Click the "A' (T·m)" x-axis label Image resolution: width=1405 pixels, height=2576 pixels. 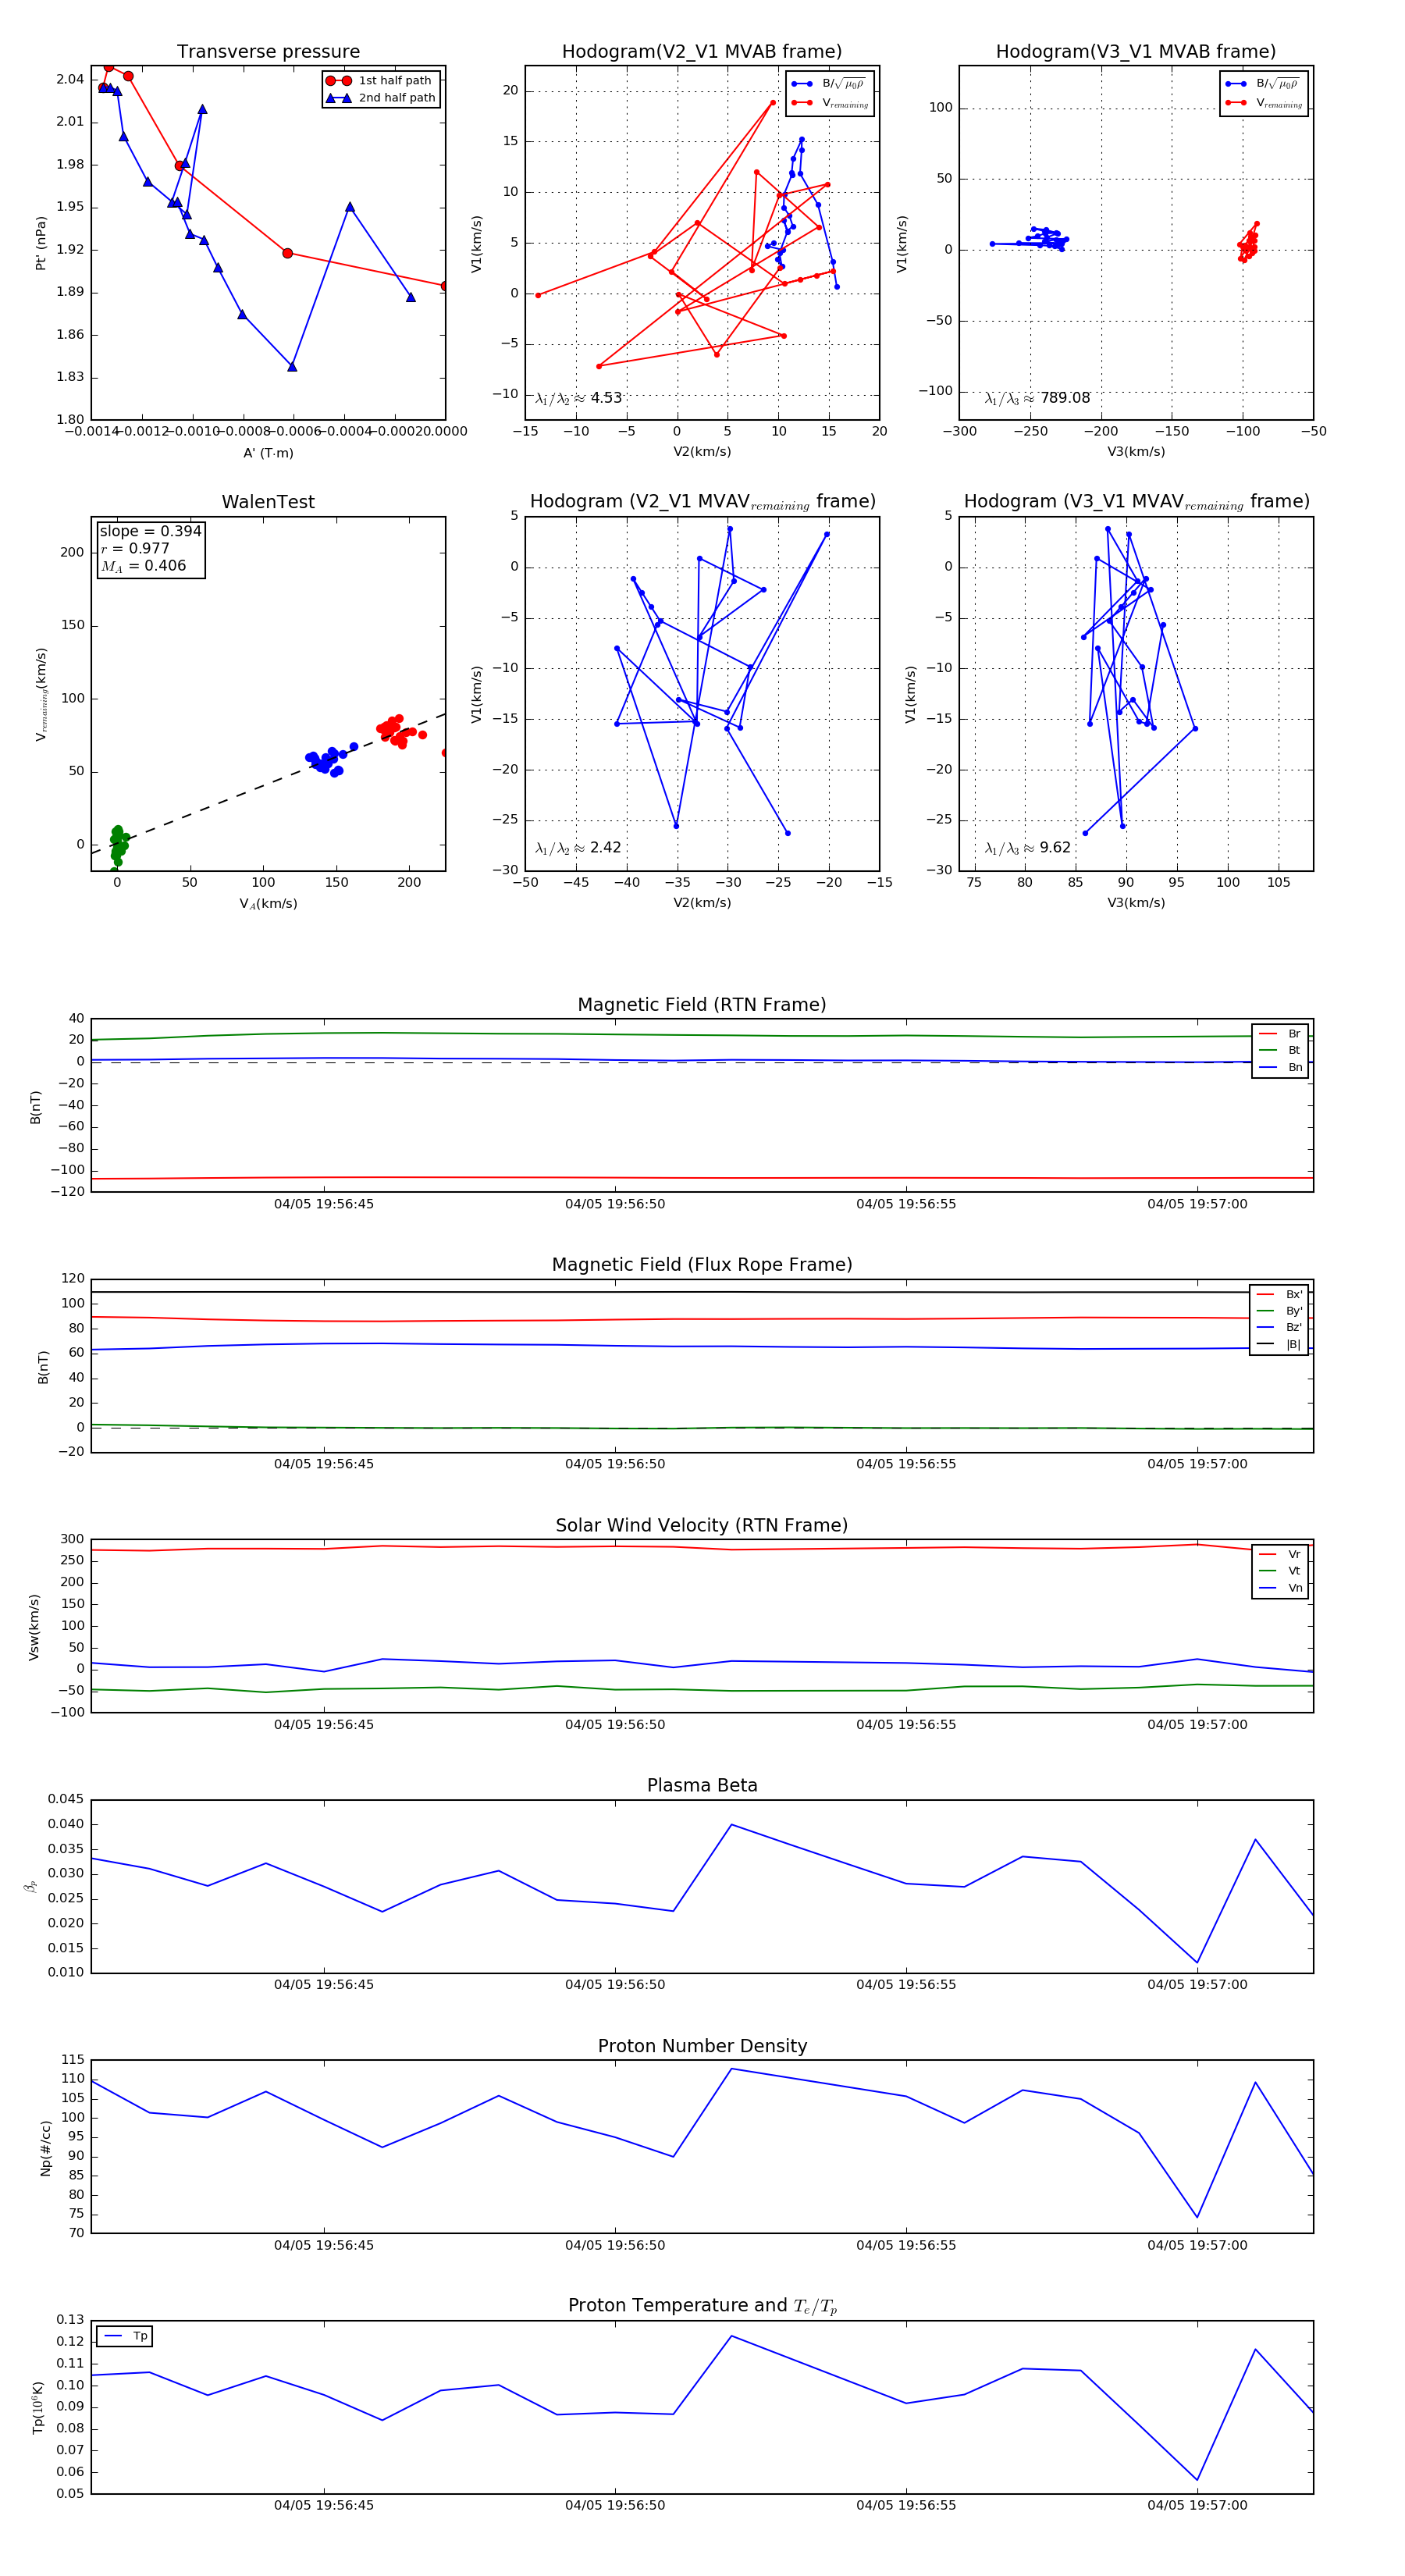point(268,453)
